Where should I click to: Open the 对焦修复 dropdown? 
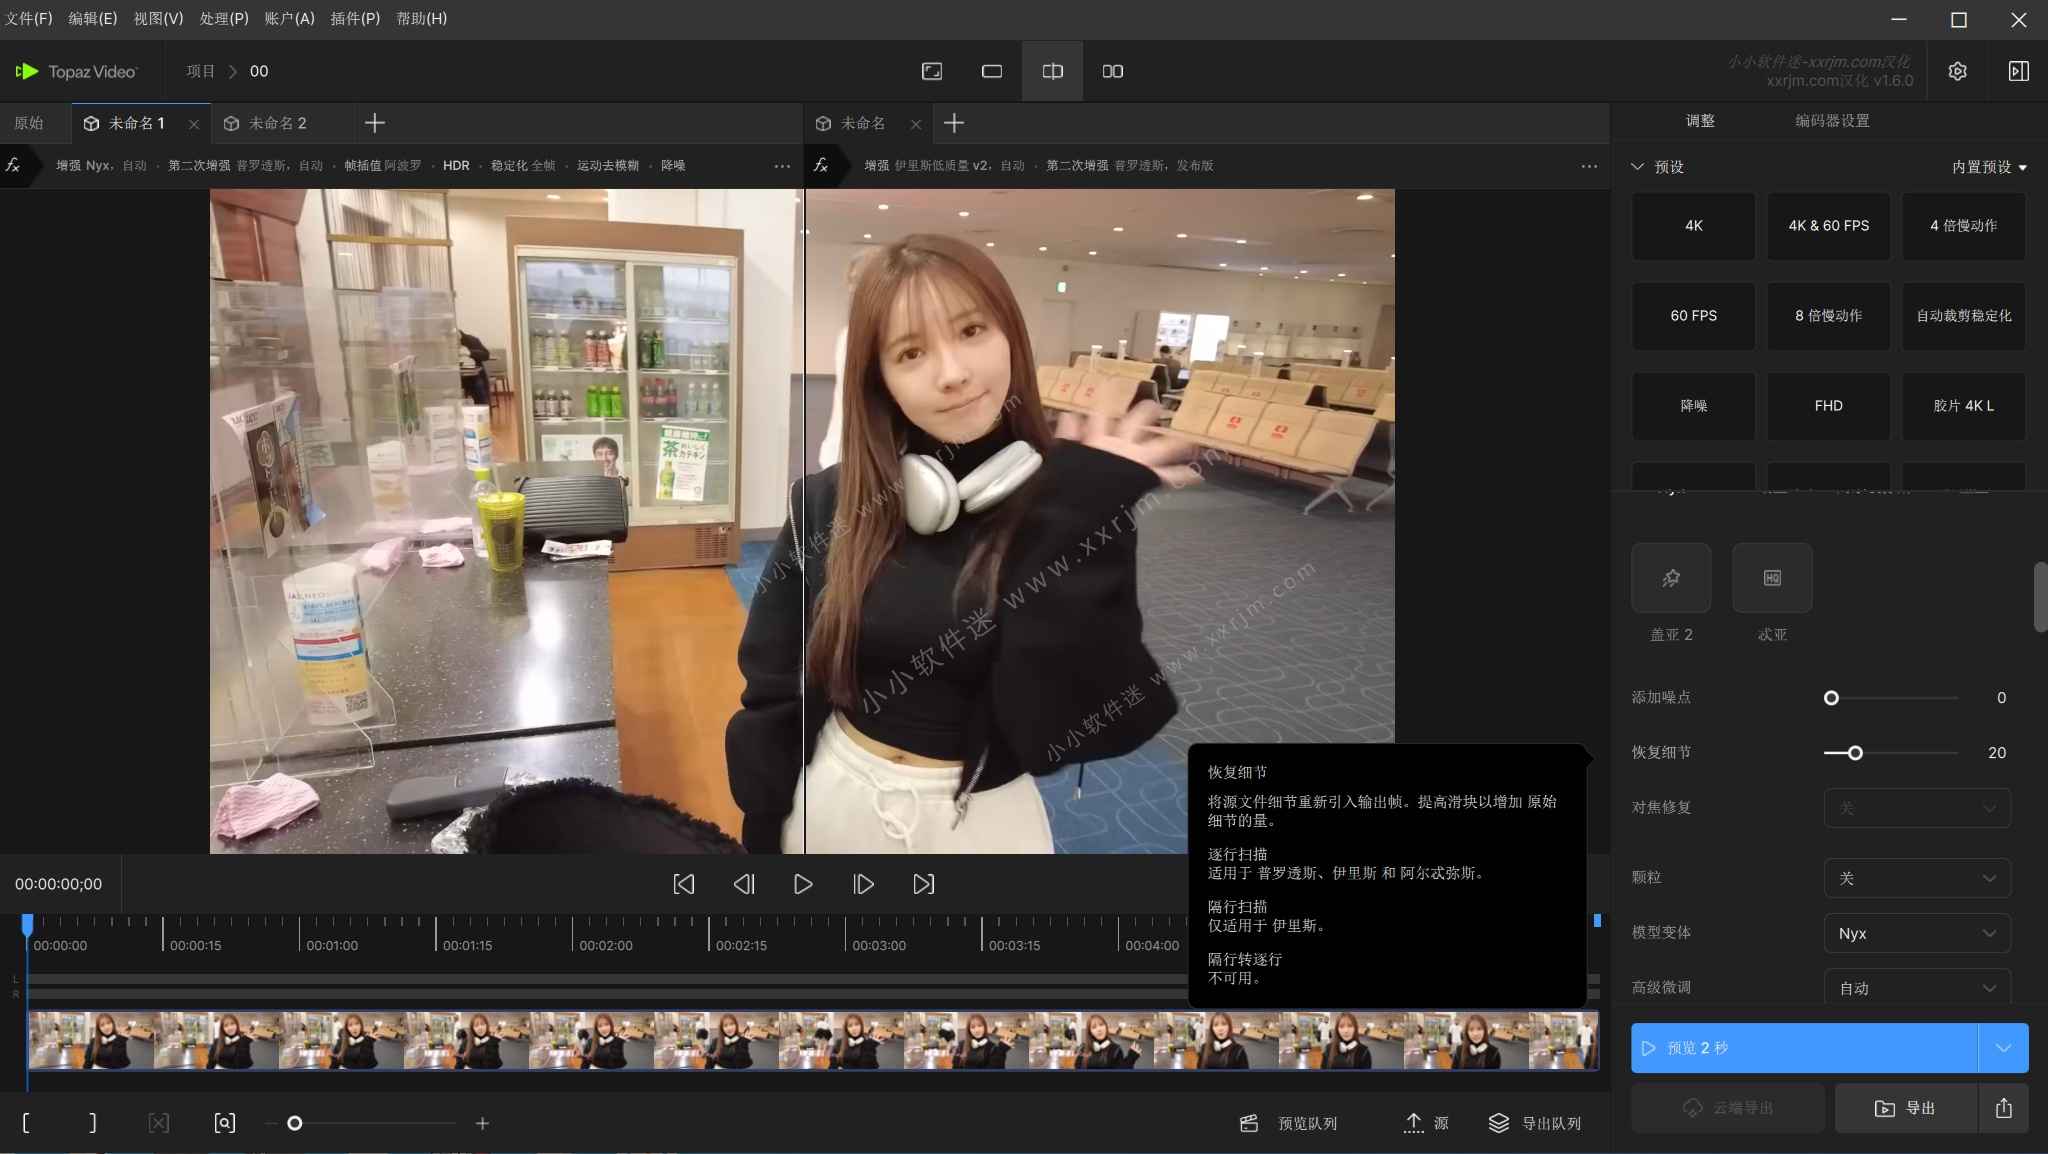pos(1917,808)
